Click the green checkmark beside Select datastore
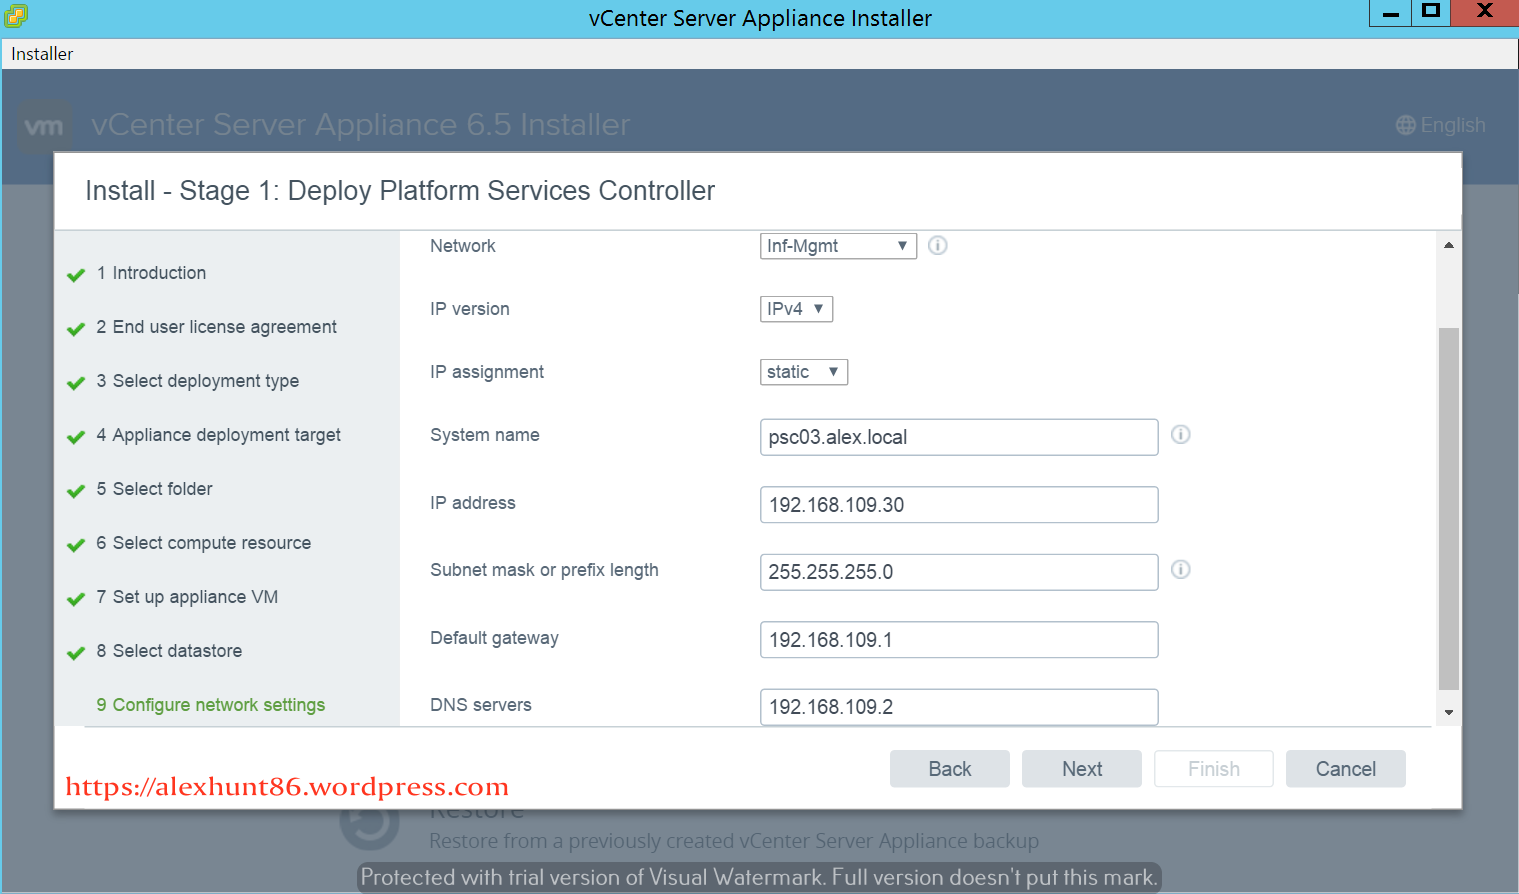 pos(75,653)
